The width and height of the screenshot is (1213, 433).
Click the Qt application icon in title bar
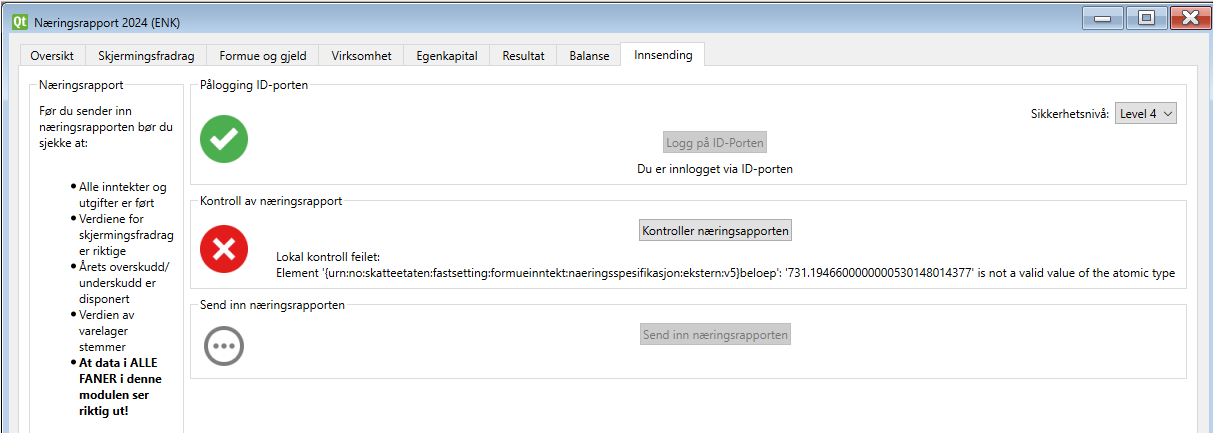(x=19, y=20)
